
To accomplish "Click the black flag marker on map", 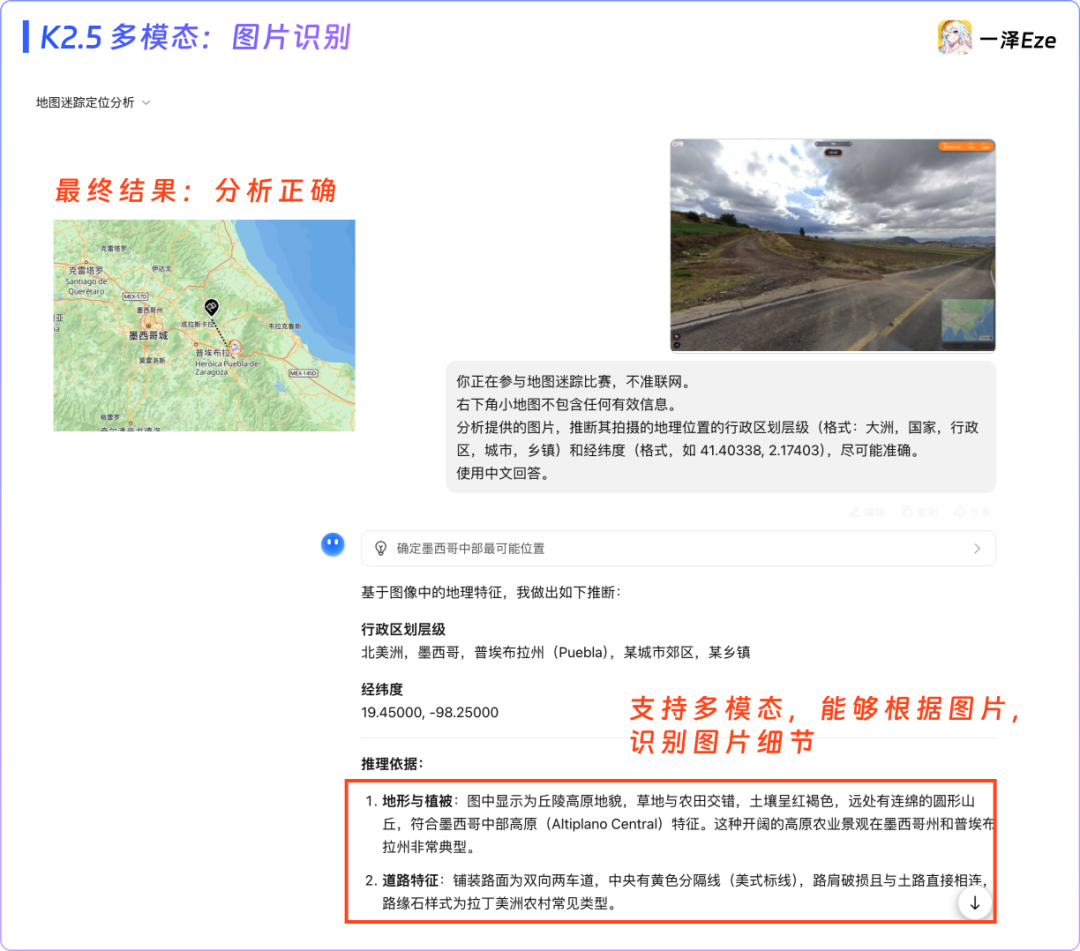I will tap(211, 307).
